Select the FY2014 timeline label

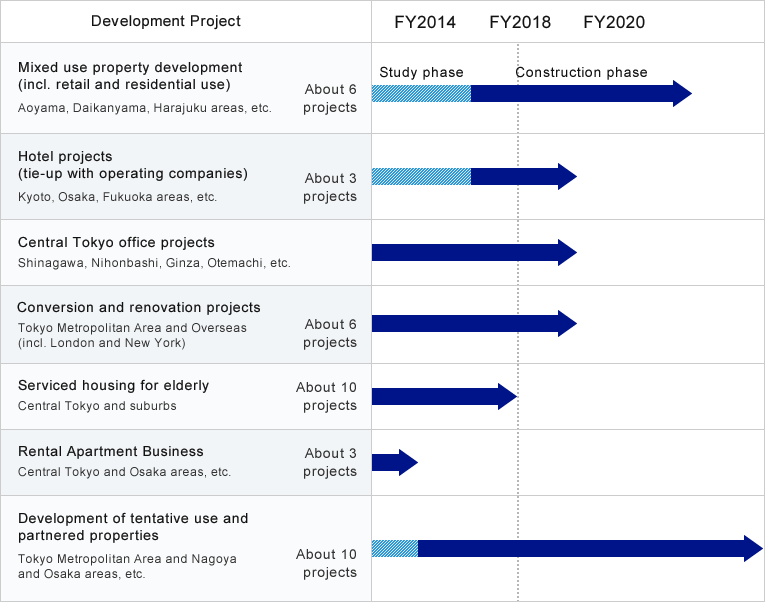(425, 22)
